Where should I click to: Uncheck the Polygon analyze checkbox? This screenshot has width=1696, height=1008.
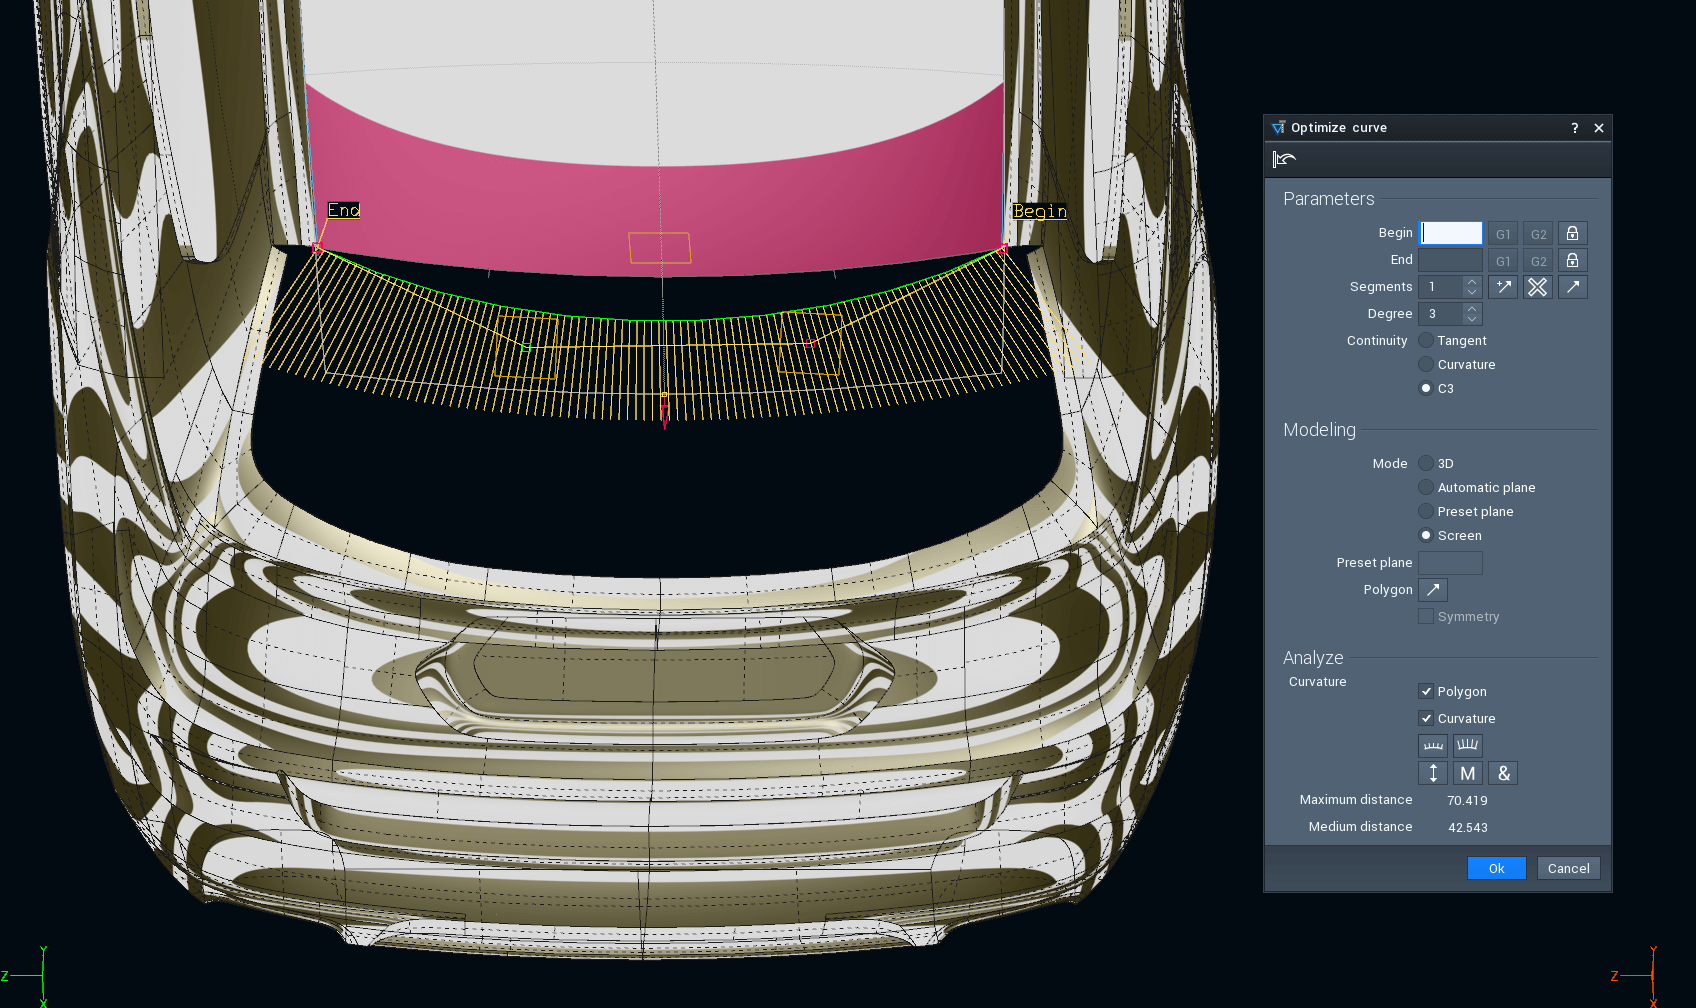pos(1426,692)
